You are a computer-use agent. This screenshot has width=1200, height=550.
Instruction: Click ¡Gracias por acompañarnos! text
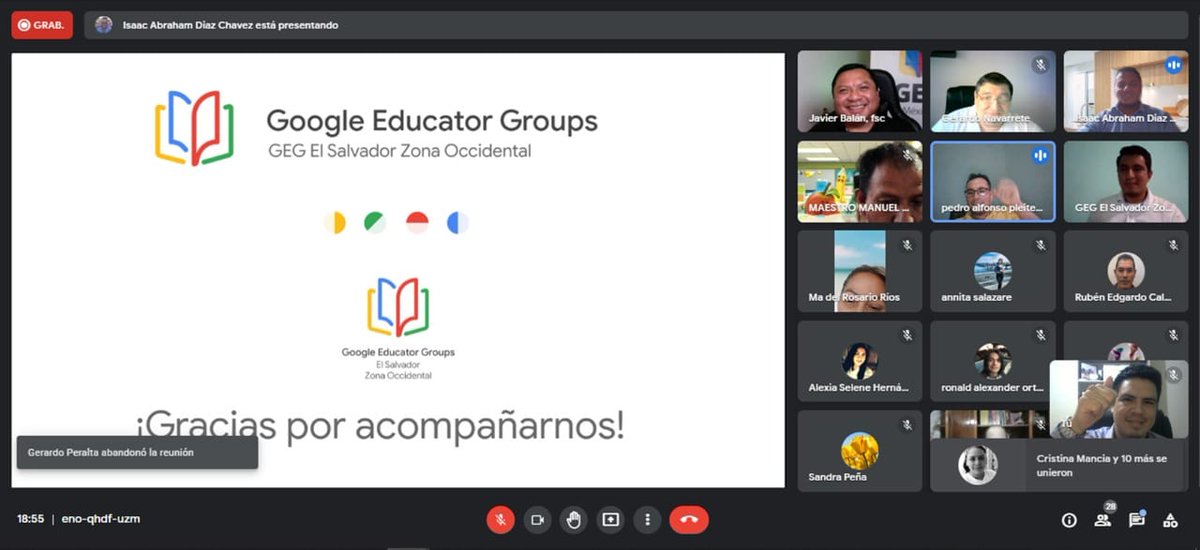(x=380, y=425)
